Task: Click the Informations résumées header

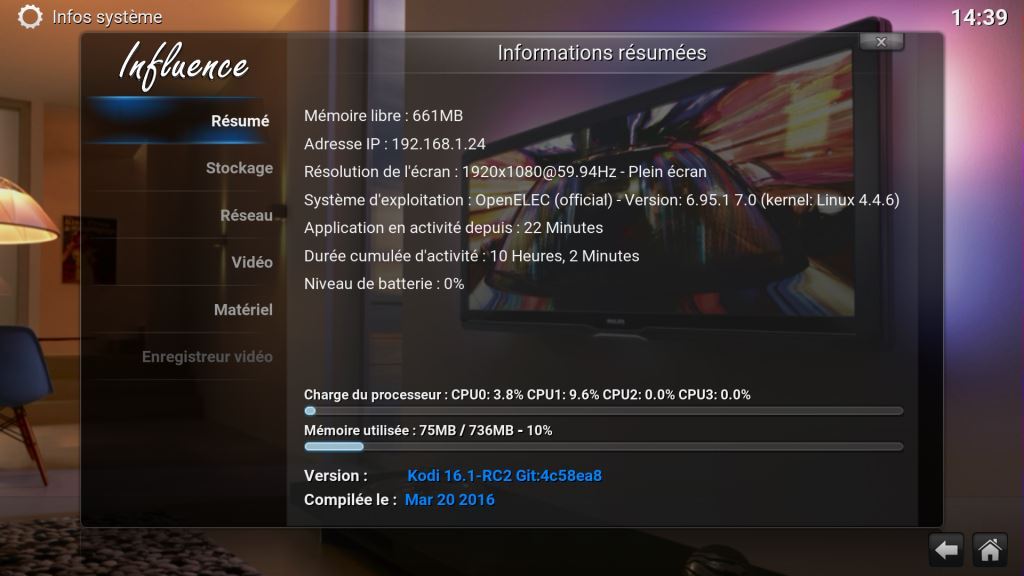Action: 602,53
